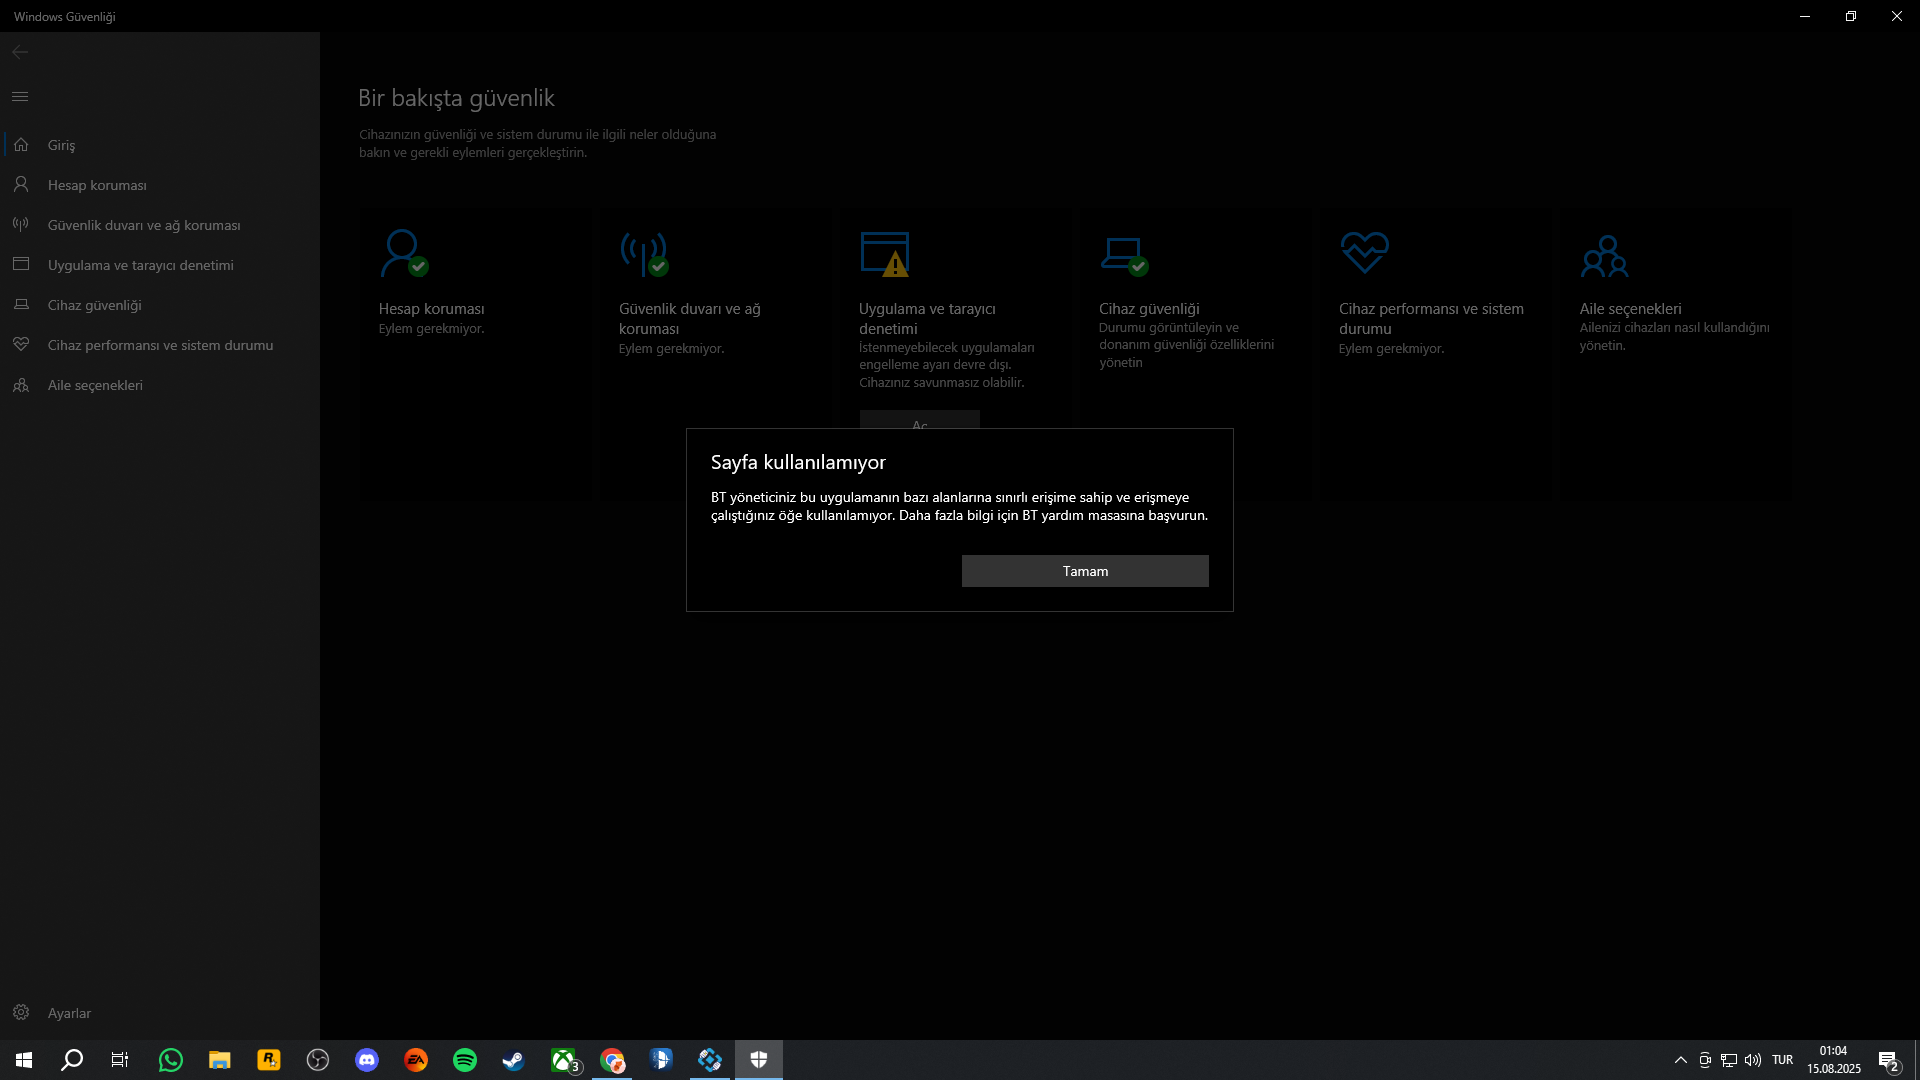Screen dimensions: 1920x1080
Task: Open Hesap koruması from sidebar
Action: coord(97,185)
